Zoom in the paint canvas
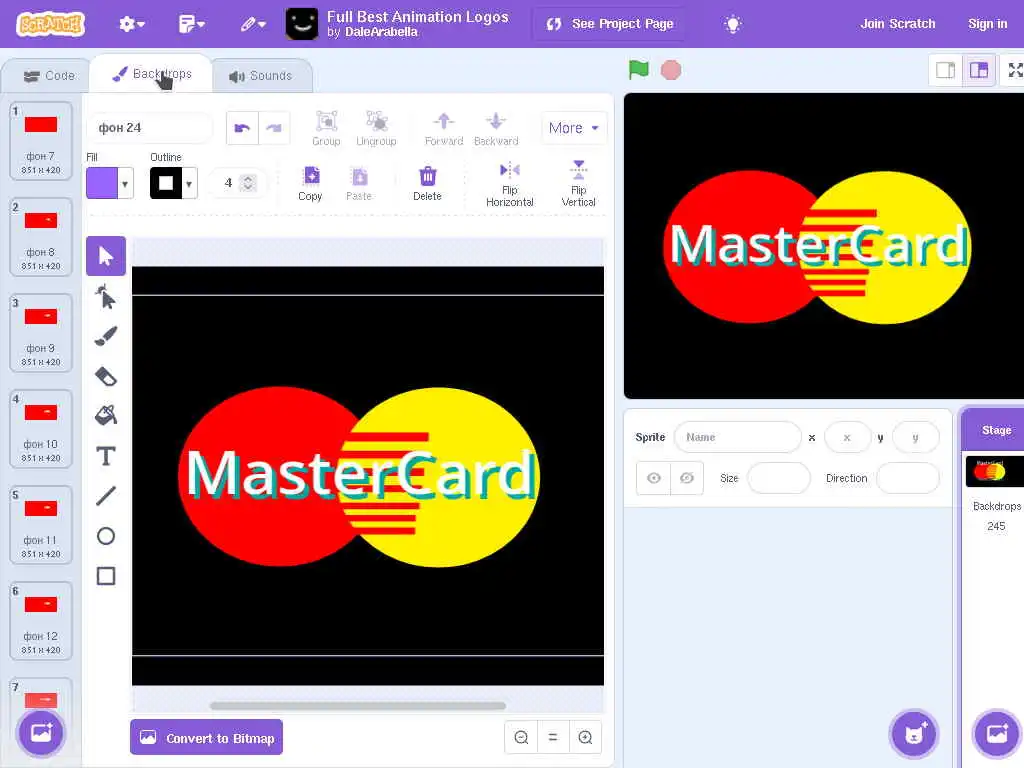The image size is (1024, 768). tap(585, 737)
